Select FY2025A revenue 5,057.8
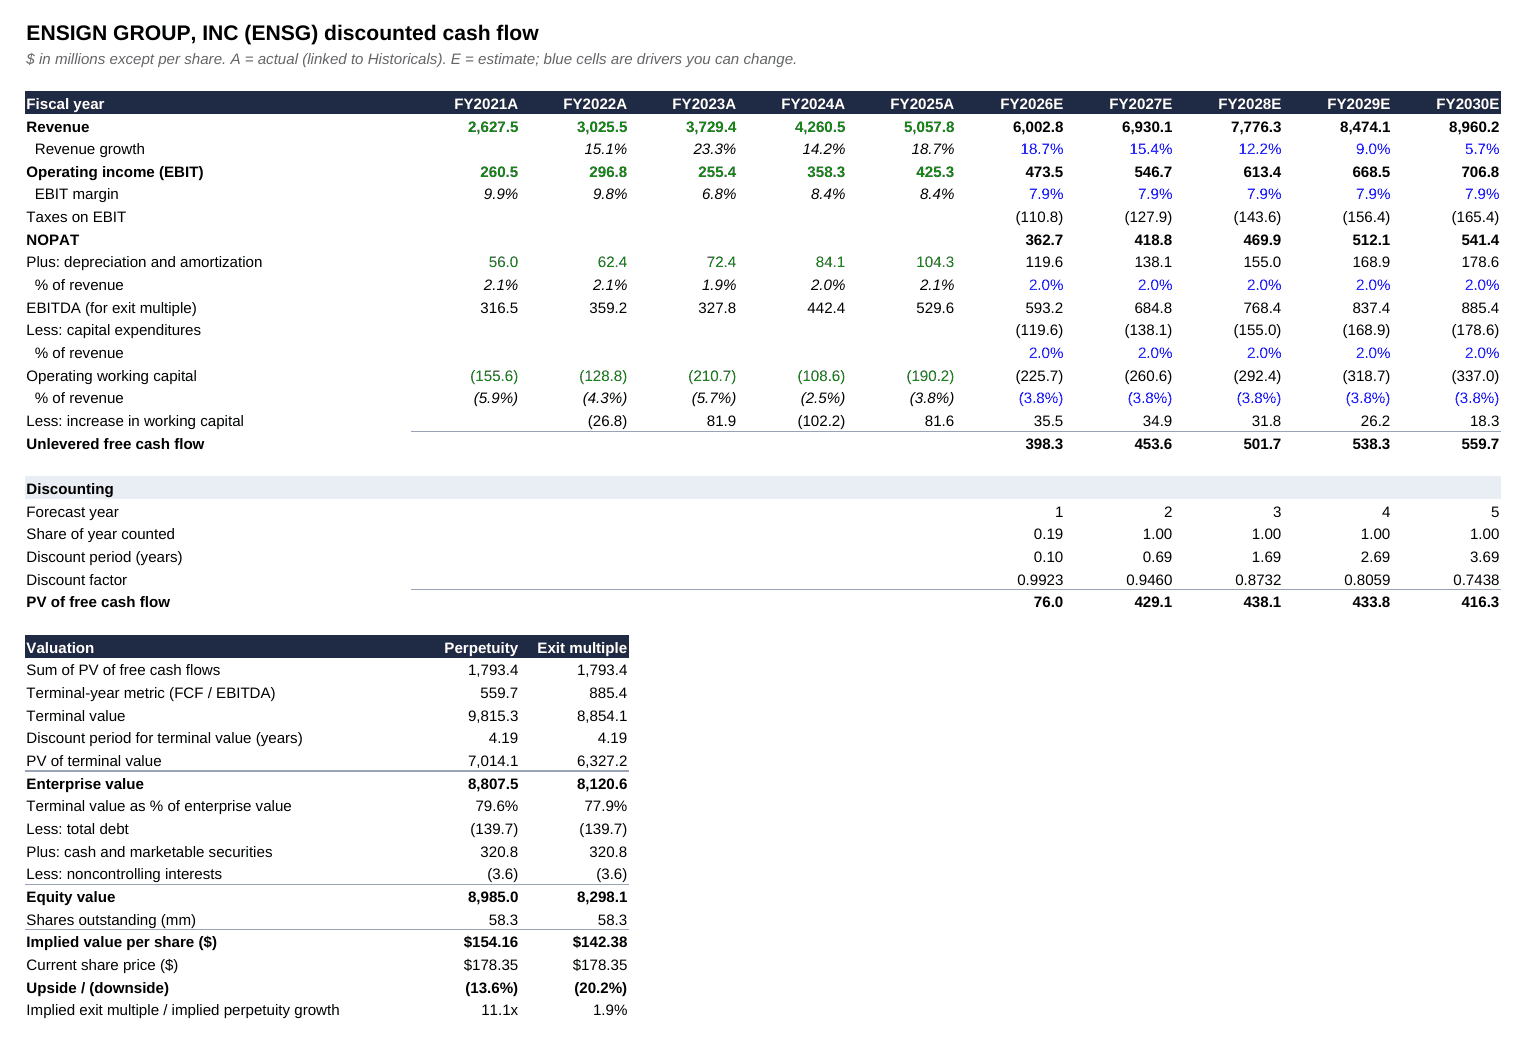The image size is (1525, 1043). [x=929, y=127]
